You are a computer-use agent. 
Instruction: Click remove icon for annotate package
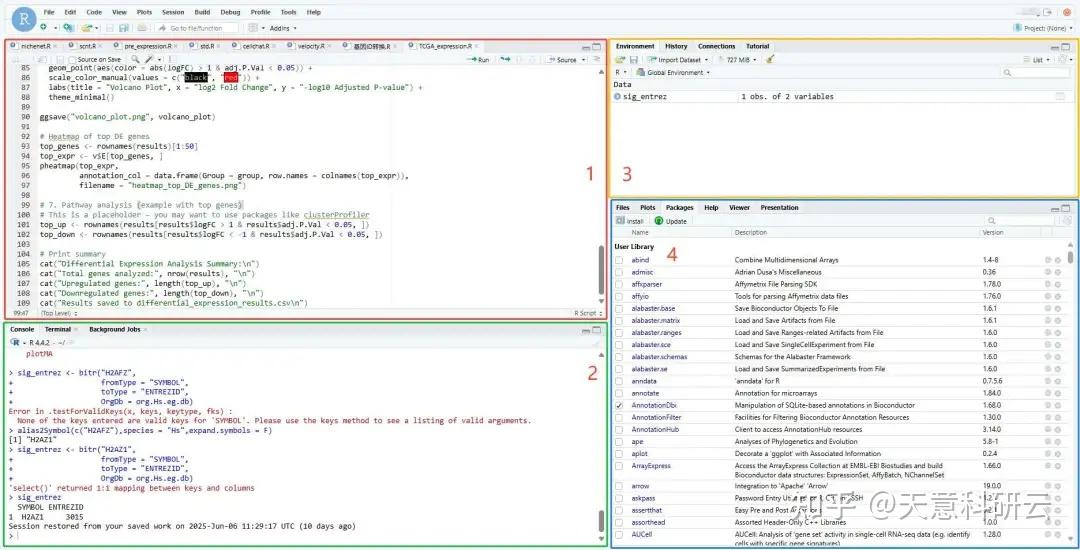tap(1057, 393)
